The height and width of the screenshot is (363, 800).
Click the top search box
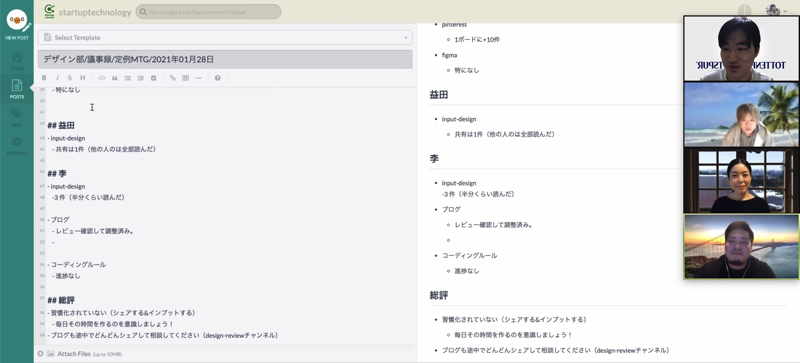(x=208, y=12)
